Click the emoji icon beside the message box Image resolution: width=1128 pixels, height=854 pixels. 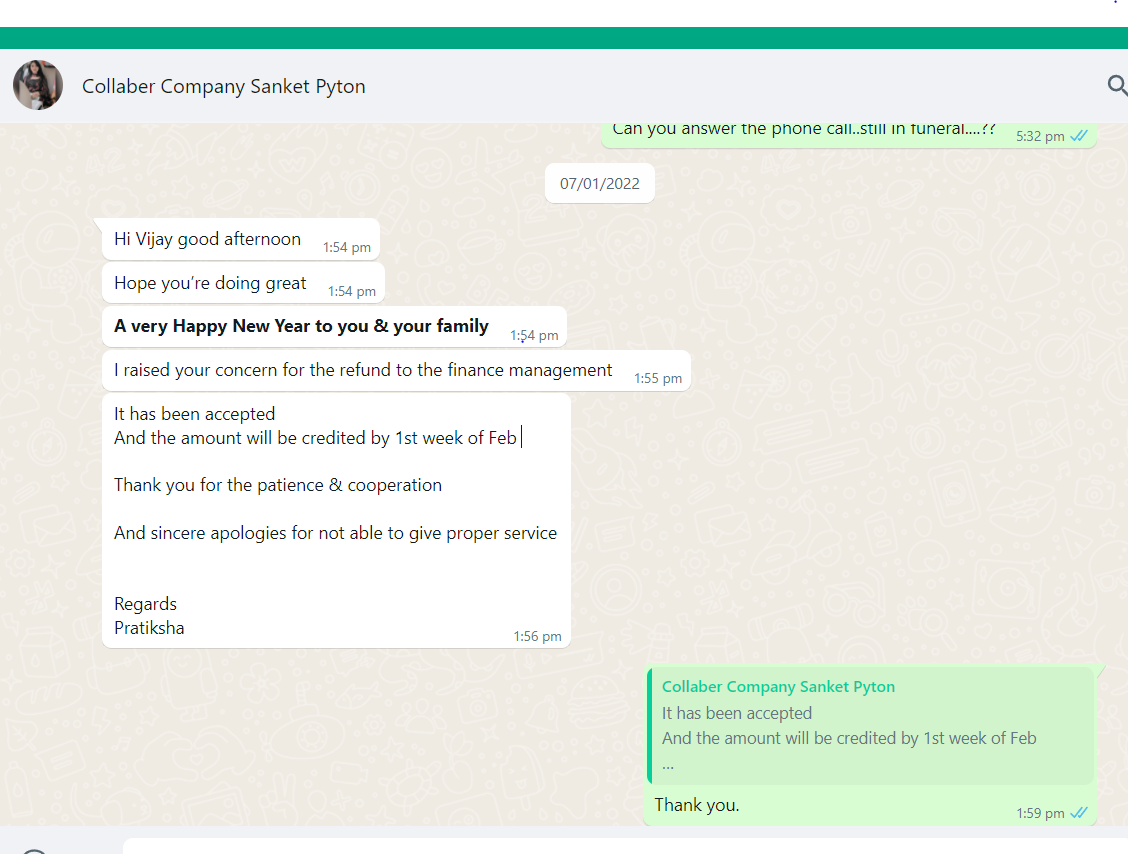coord(34,850)
